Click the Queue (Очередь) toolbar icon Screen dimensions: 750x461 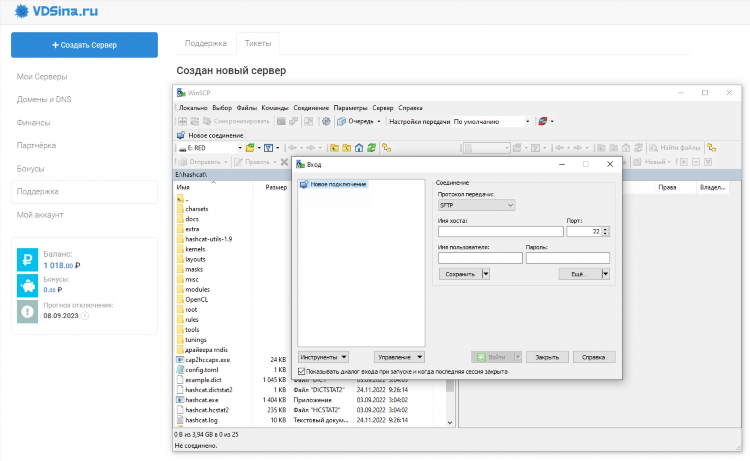[342, 121]
